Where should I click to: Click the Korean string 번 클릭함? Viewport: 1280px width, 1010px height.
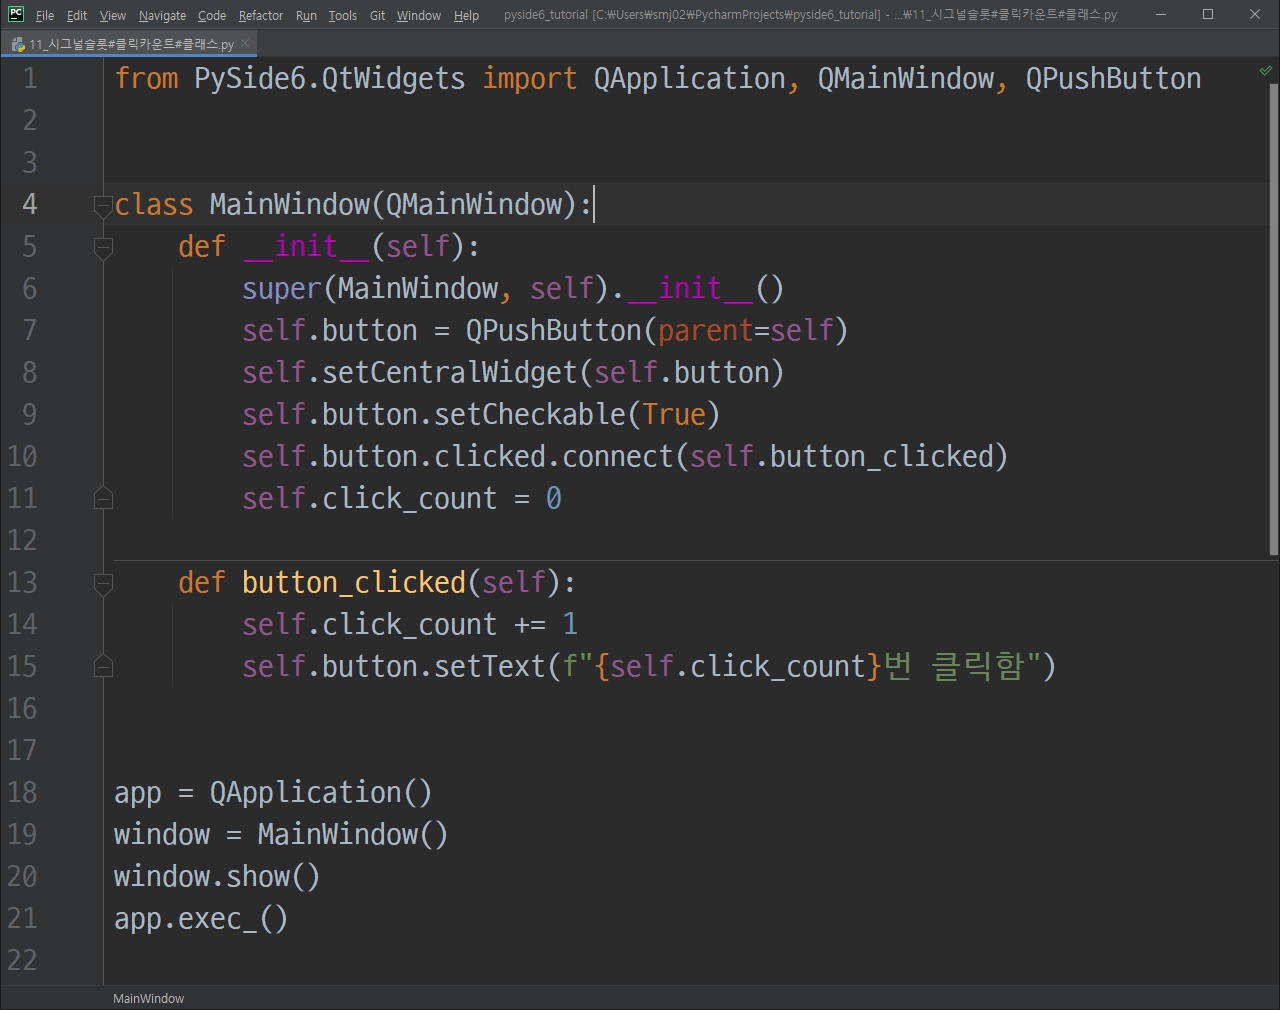(954, 666)
